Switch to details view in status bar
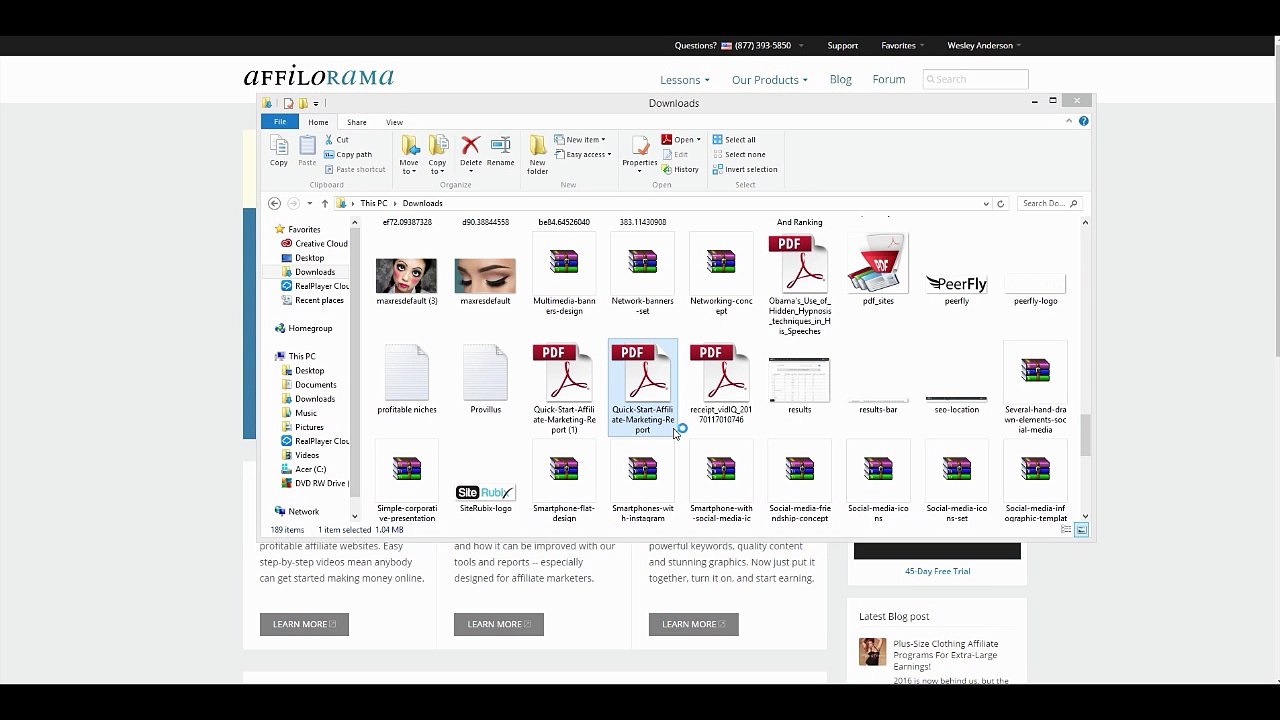1280x720 pixels. [x=1066, y=530]
